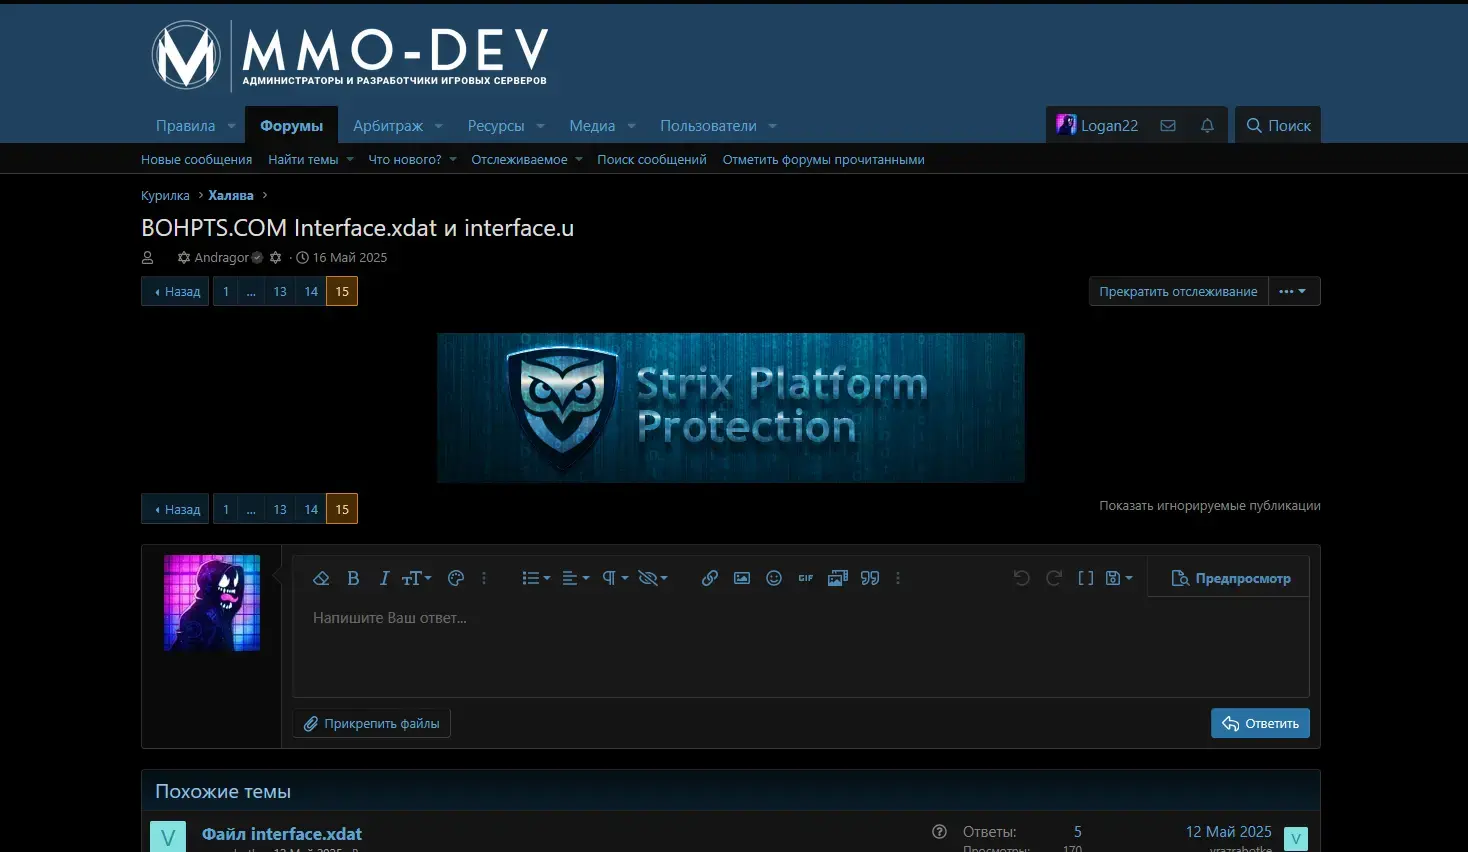Expand the Пользователи menu arrow
The width and height of the screenshot is (1468, 852).
(x=772, y=126)
